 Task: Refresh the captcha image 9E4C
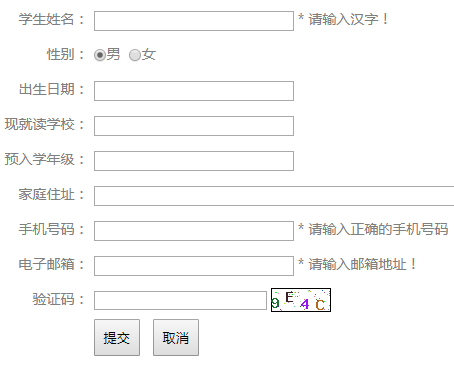301,300
